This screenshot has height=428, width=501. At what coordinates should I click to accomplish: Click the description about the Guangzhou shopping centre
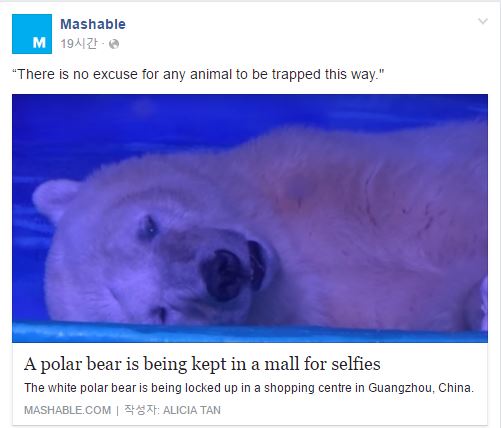(x=249, y=388)
